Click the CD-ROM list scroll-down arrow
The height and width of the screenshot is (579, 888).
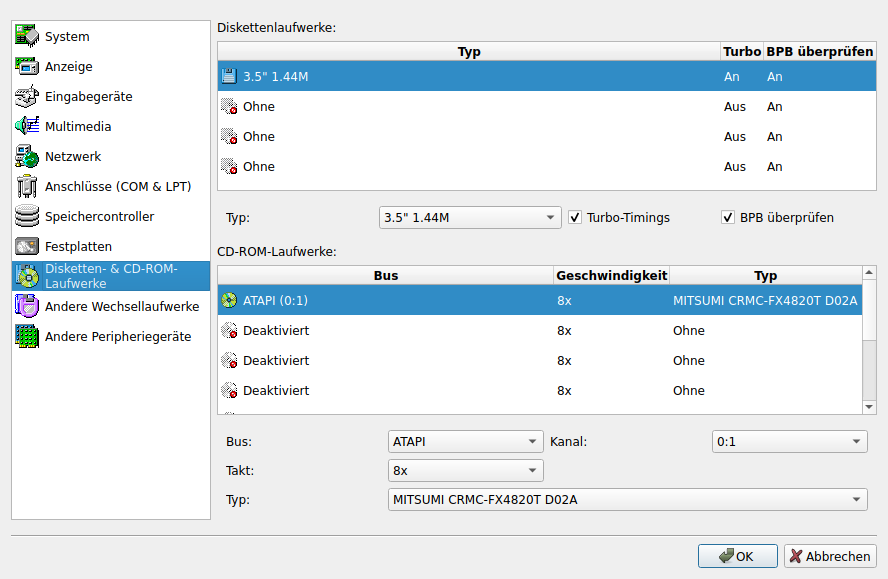869,407
